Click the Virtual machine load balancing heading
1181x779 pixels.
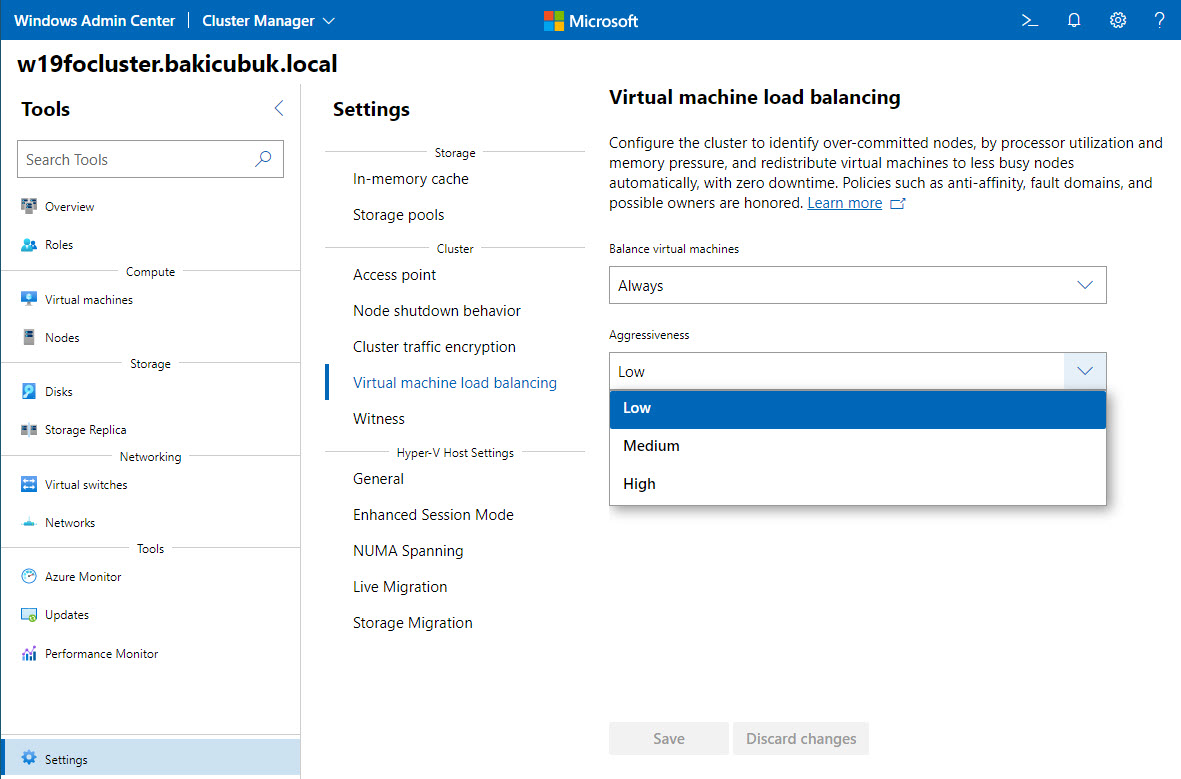(x=755, y=97)
